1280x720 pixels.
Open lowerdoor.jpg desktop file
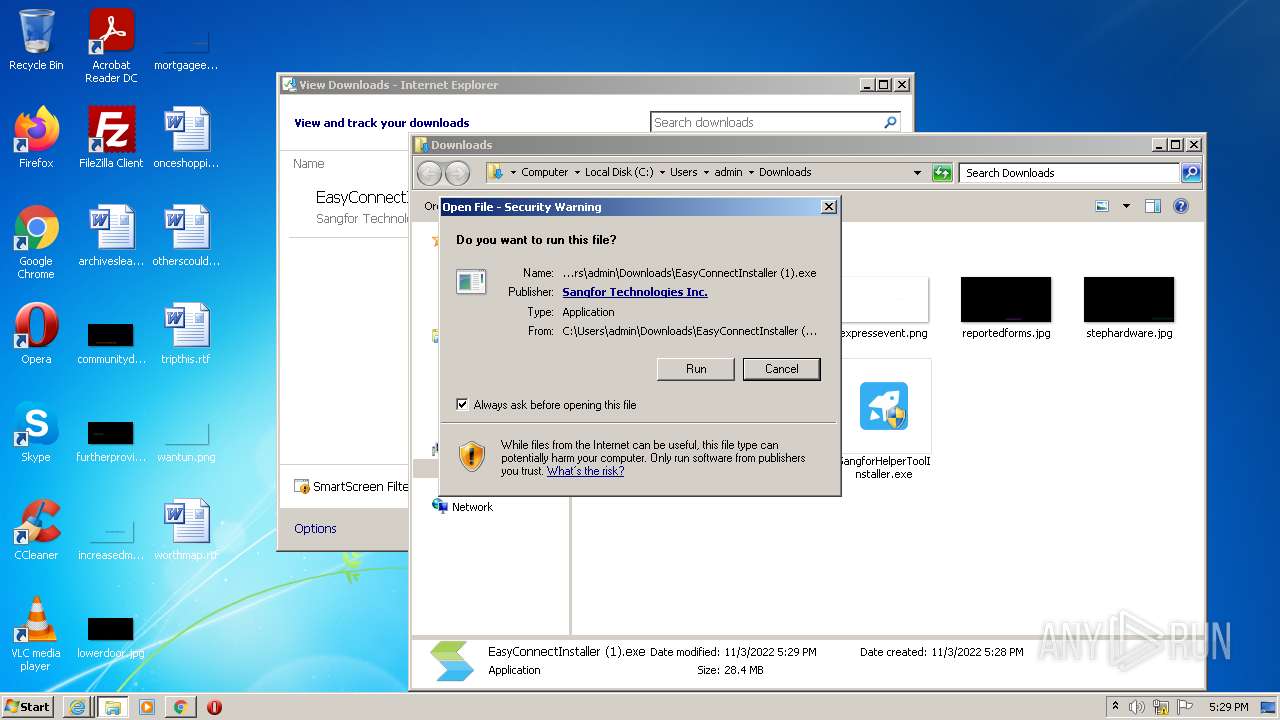tap(111, 637)
